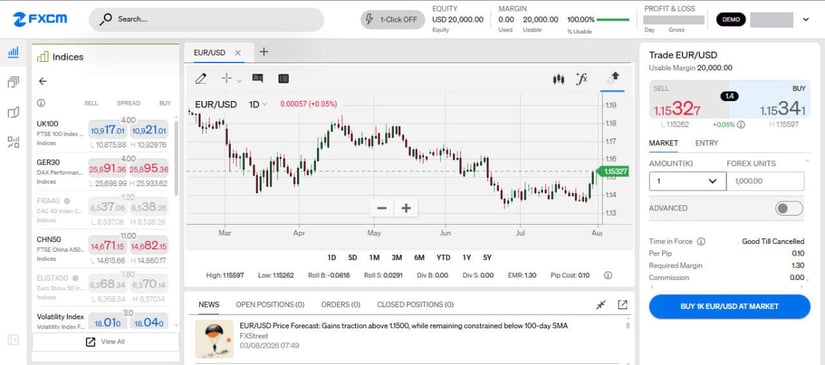The image size is (825, 365).
Task: Click the SELL price 1.15327 tile
Action: coord(689,100)
